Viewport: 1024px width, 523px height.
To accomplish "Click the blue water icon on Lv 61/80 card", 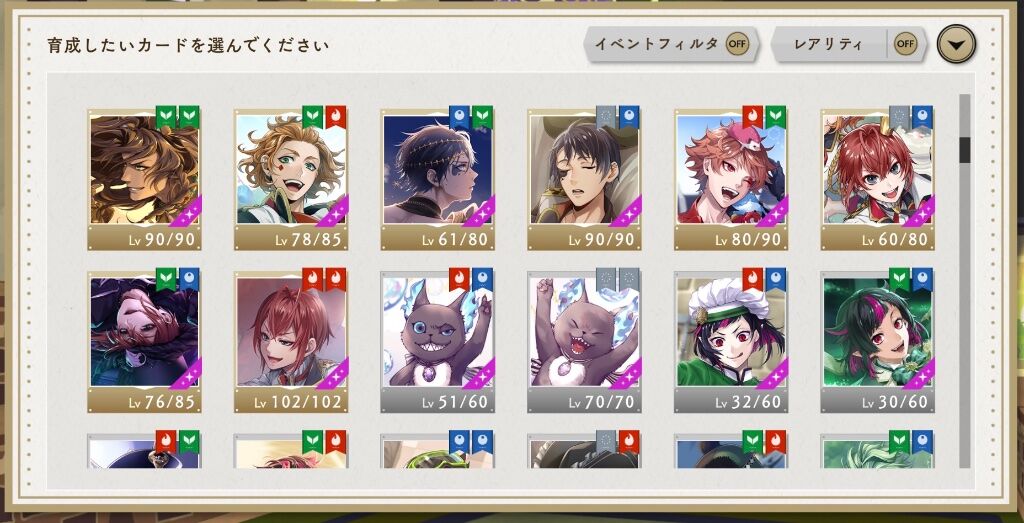I will (460, 117).
